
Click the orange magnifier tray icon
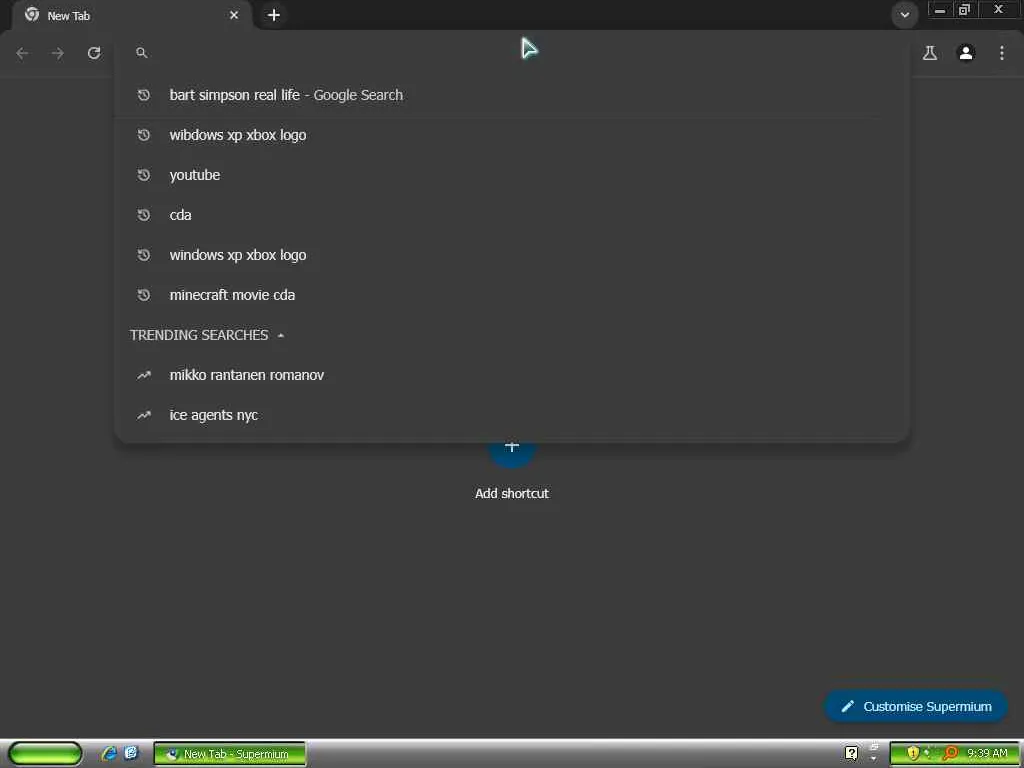click(950, 754)
